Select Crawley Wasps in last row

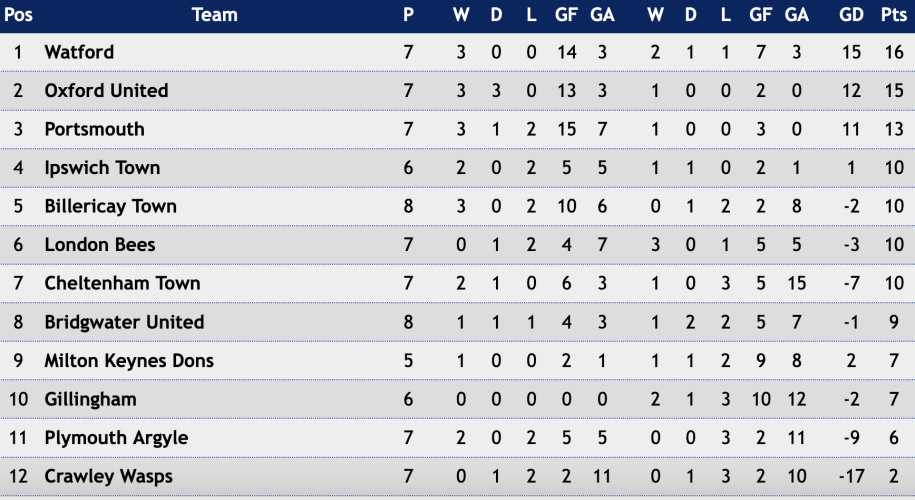(109, 476)
